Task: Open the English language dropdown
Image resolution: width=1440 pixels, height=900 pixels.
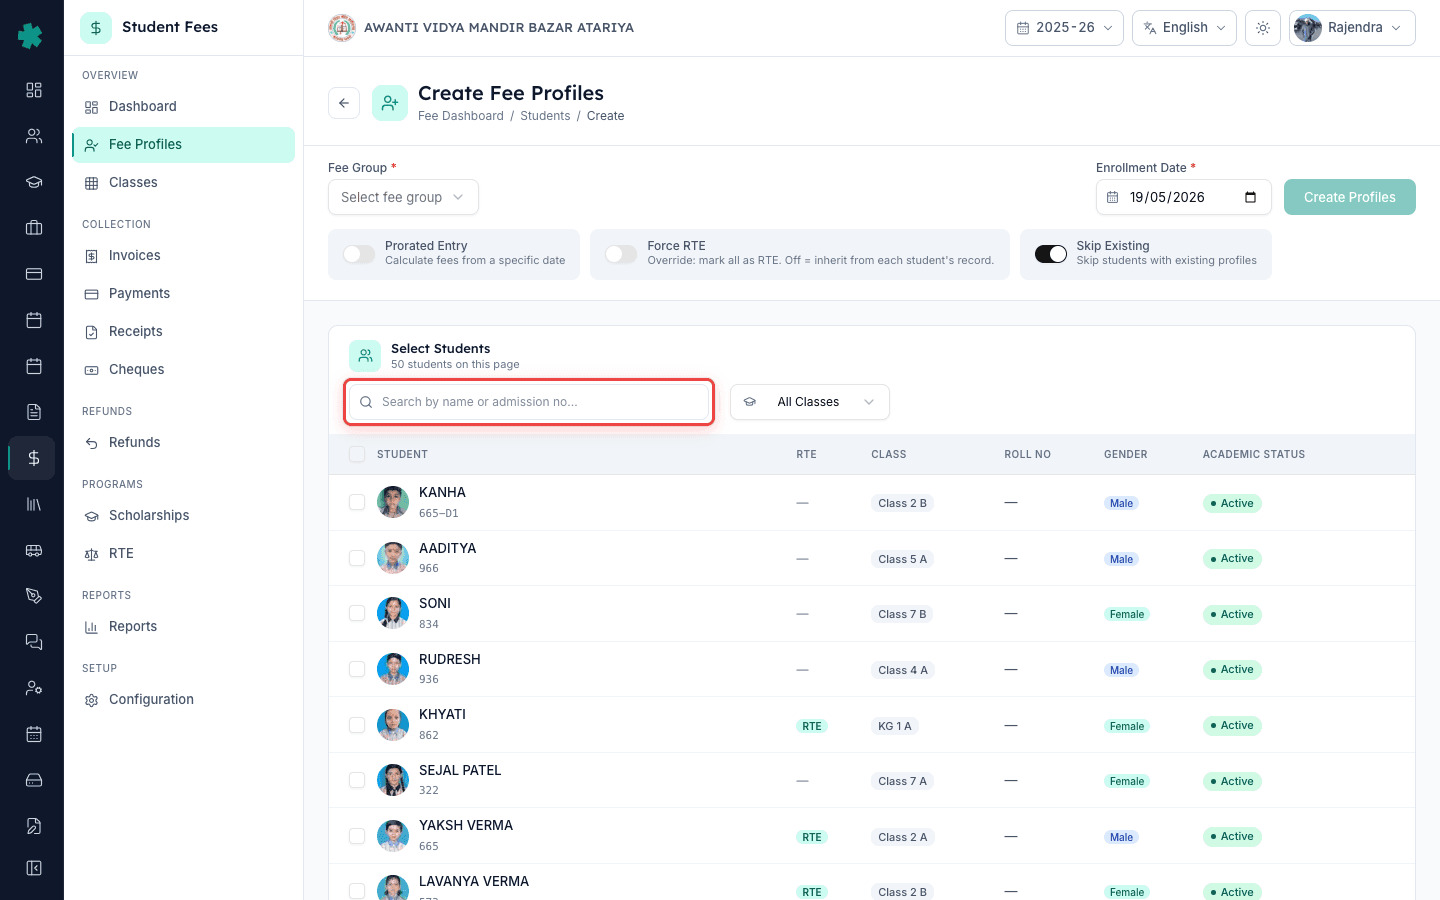Action: (1184, 28)
